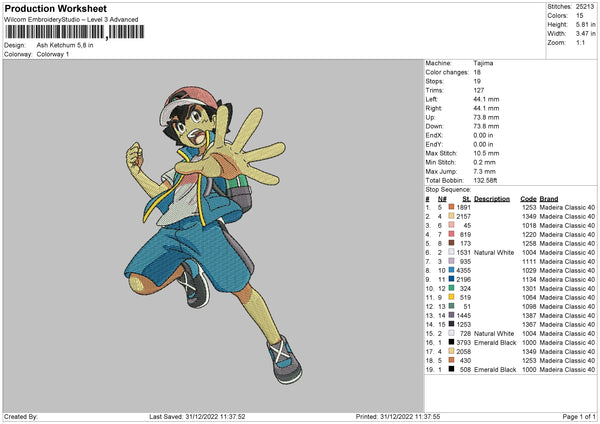Viewport: 600px width, 424px height.
Task: Click the "N#" column header
Action: point(442,199)
